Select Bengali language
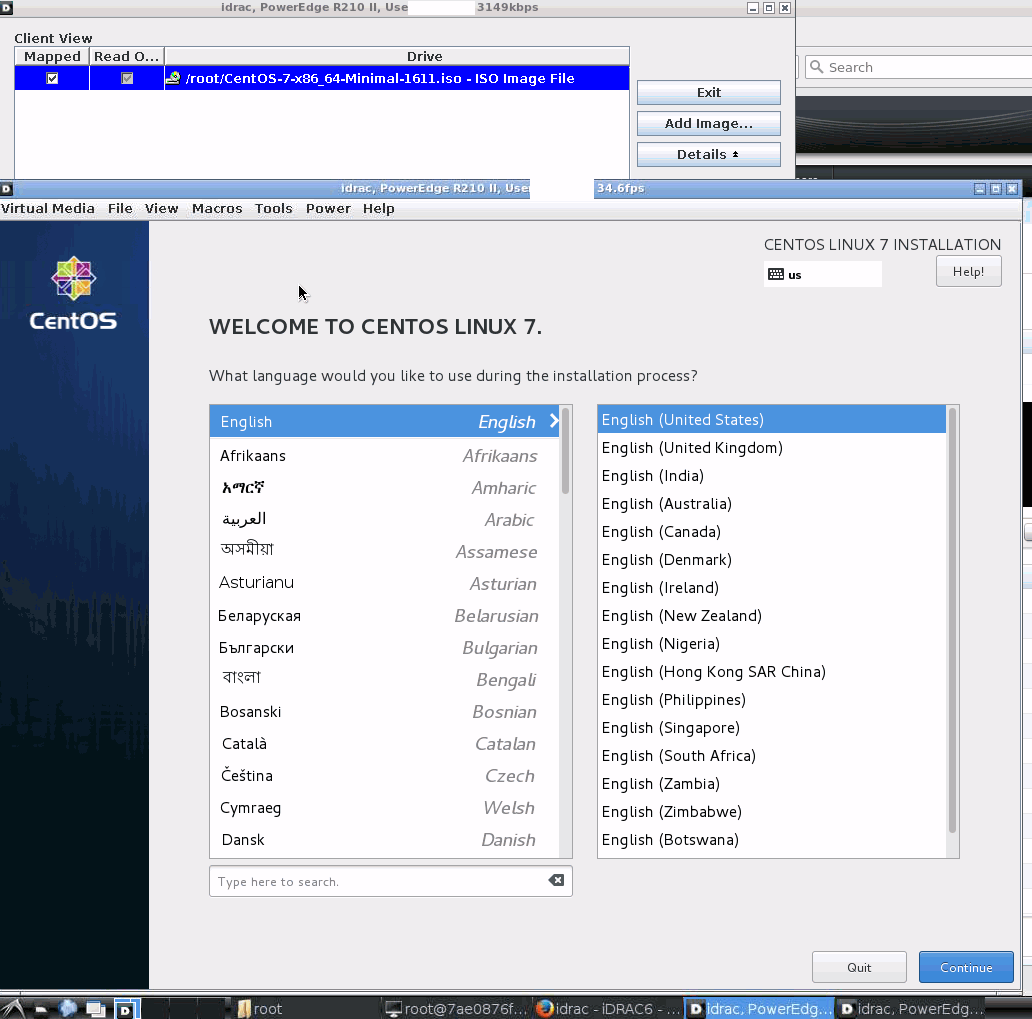Image resolution: width=1032 pixels, height=1019 pixels. pos(384,679)
